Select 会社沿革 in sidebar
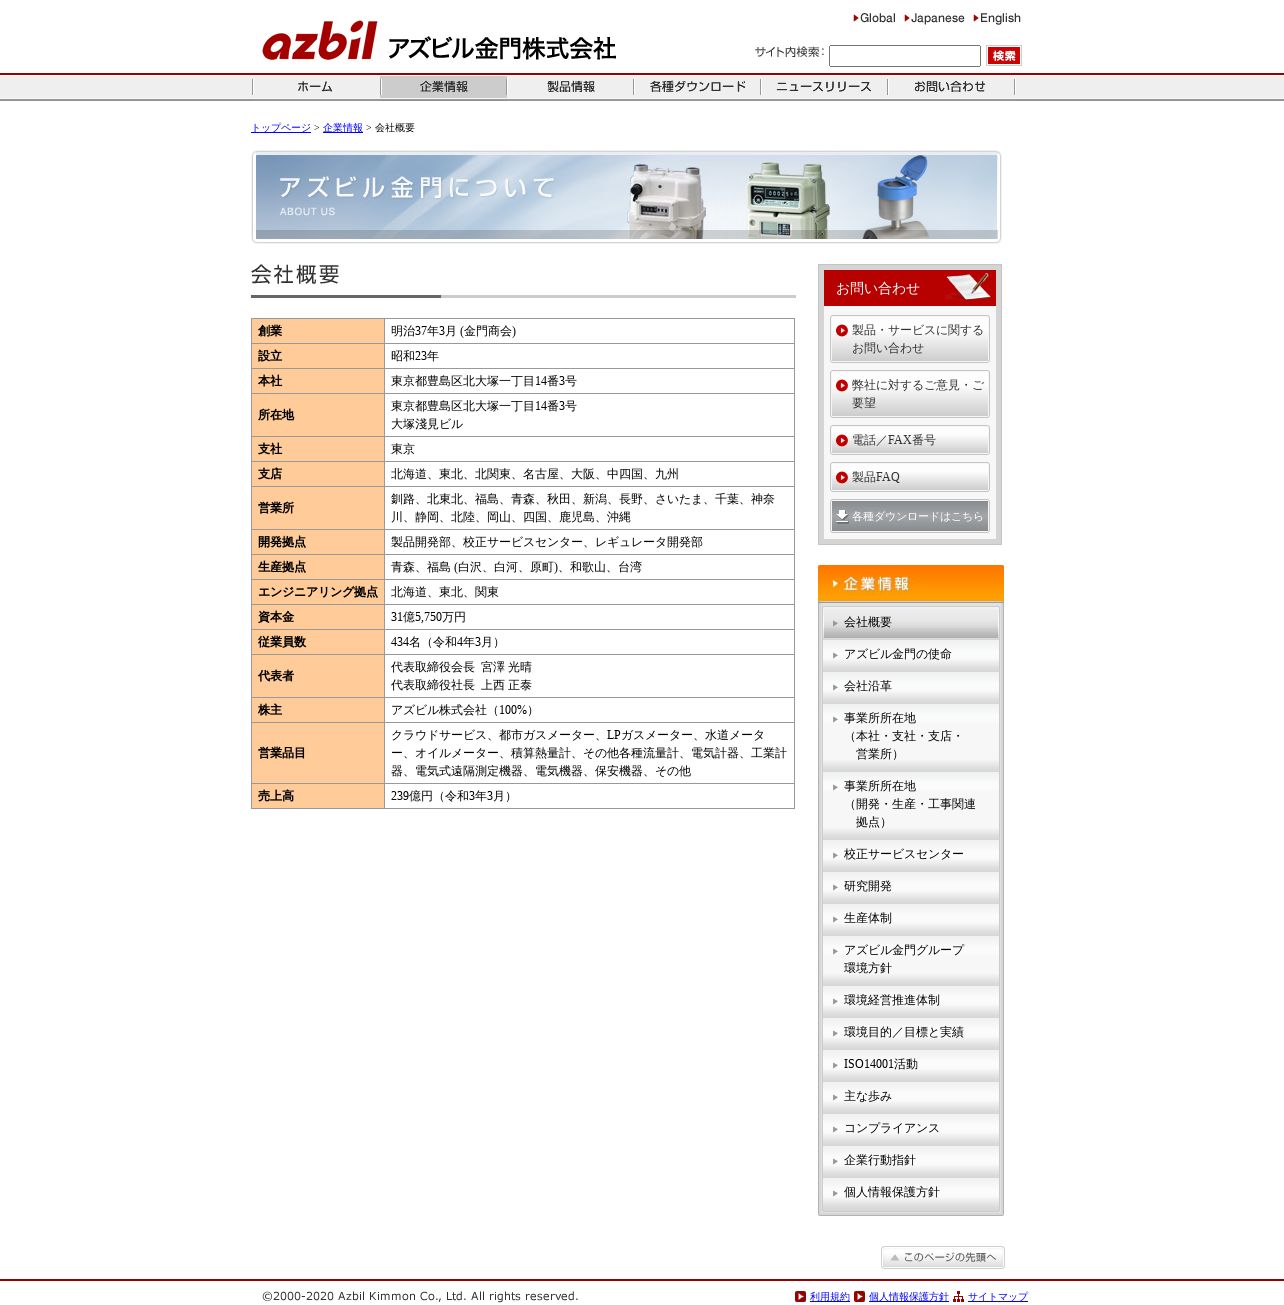 pos(911,686)
